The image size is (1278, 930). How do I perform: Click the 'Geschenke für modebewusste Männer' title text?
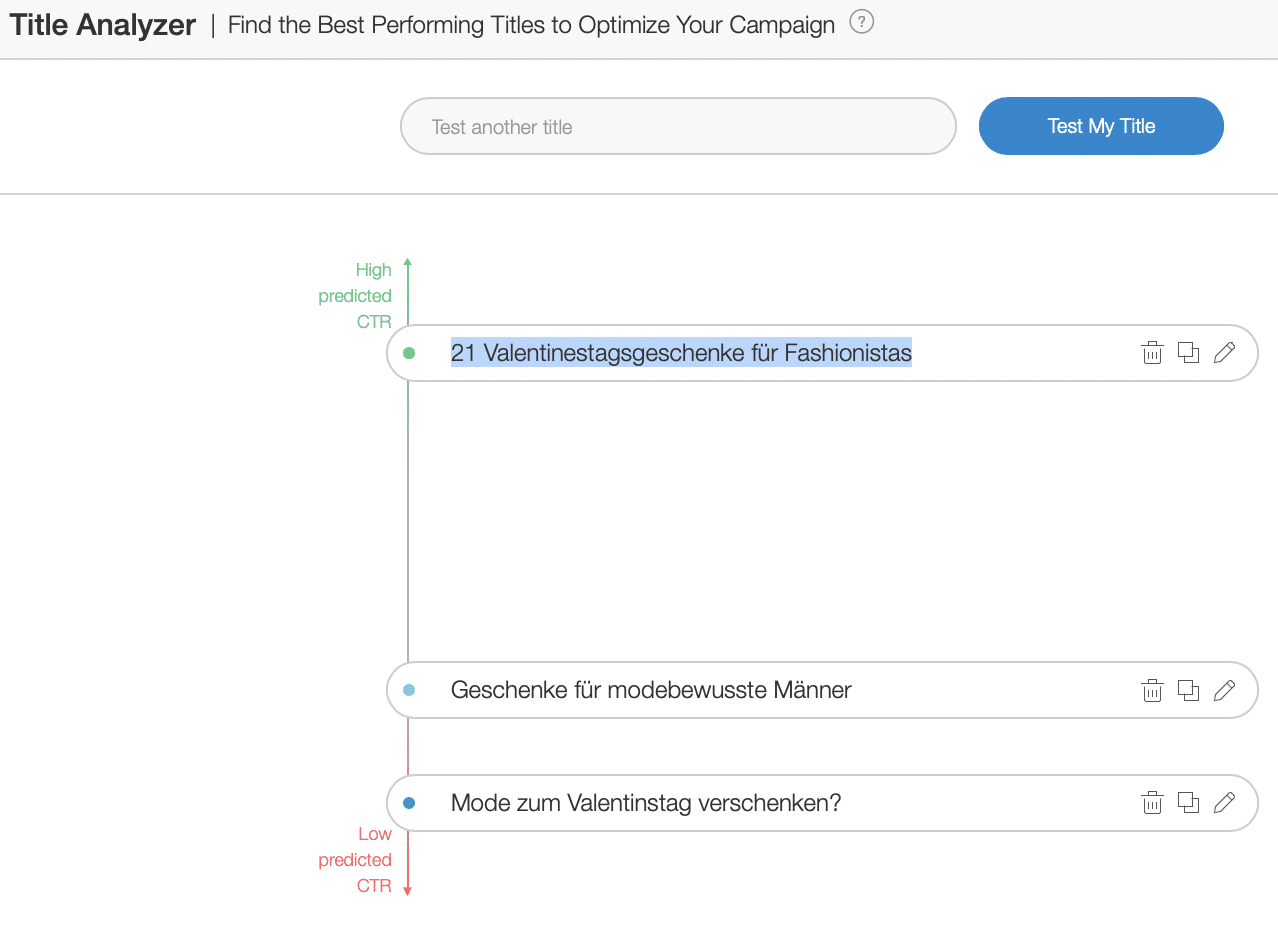[651, 690]
